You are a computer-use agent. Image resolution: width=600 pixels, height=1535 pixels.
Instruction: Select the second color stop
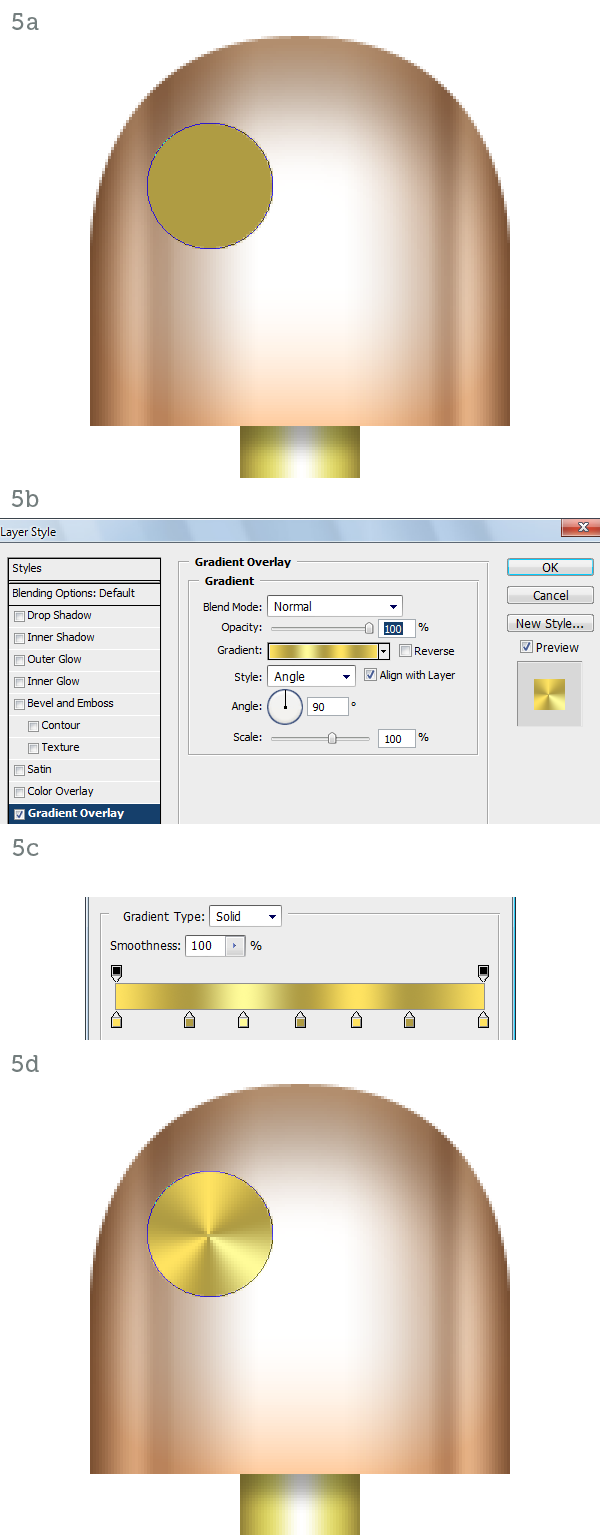pyautogui.click(x=190, y=1020)
